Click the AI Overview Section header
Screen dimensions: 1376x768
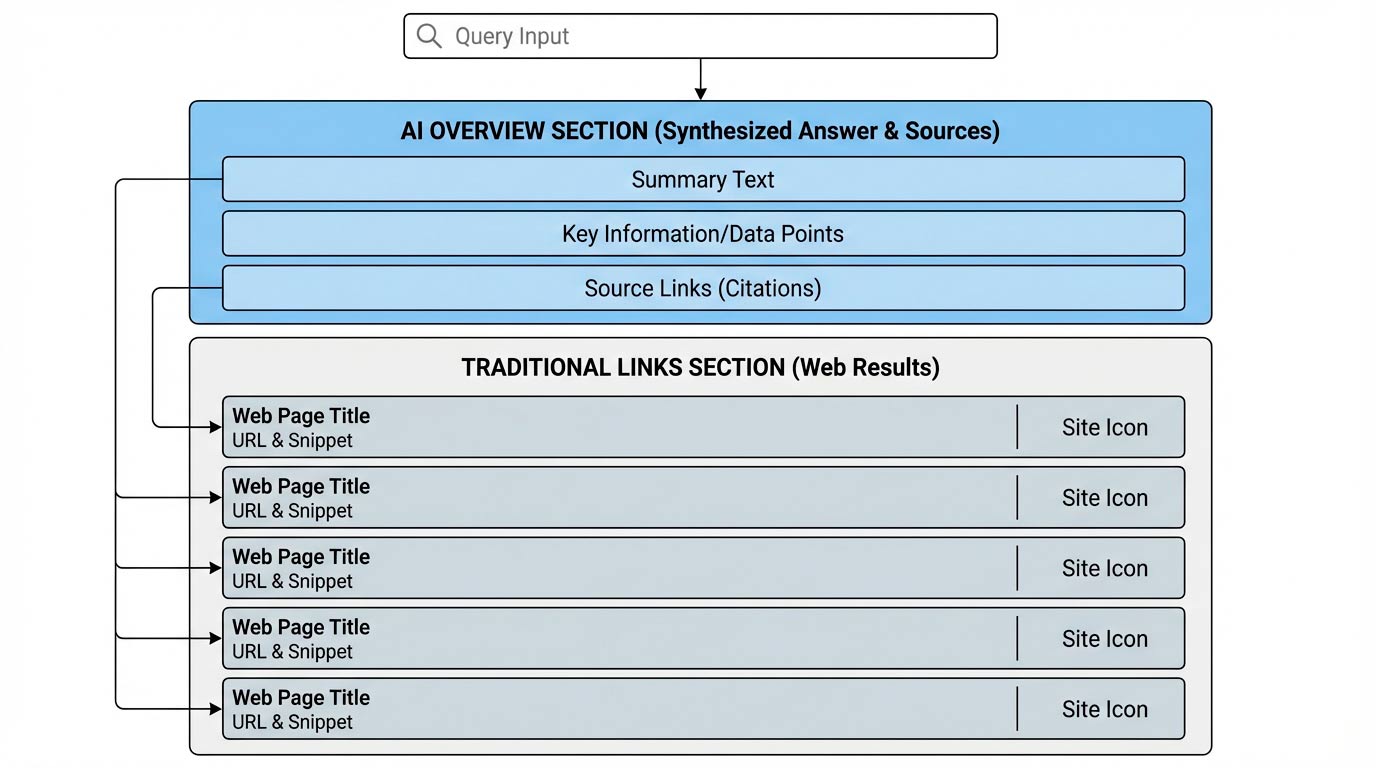click(x=699, y=130)
